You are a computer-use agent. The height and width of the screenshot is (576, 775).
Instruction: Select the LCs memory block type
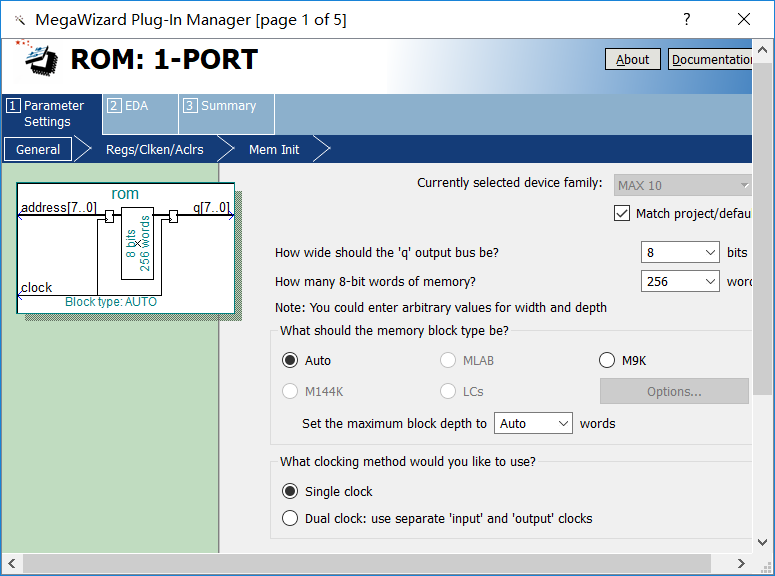pyautogui.click(x=448, y=392)
